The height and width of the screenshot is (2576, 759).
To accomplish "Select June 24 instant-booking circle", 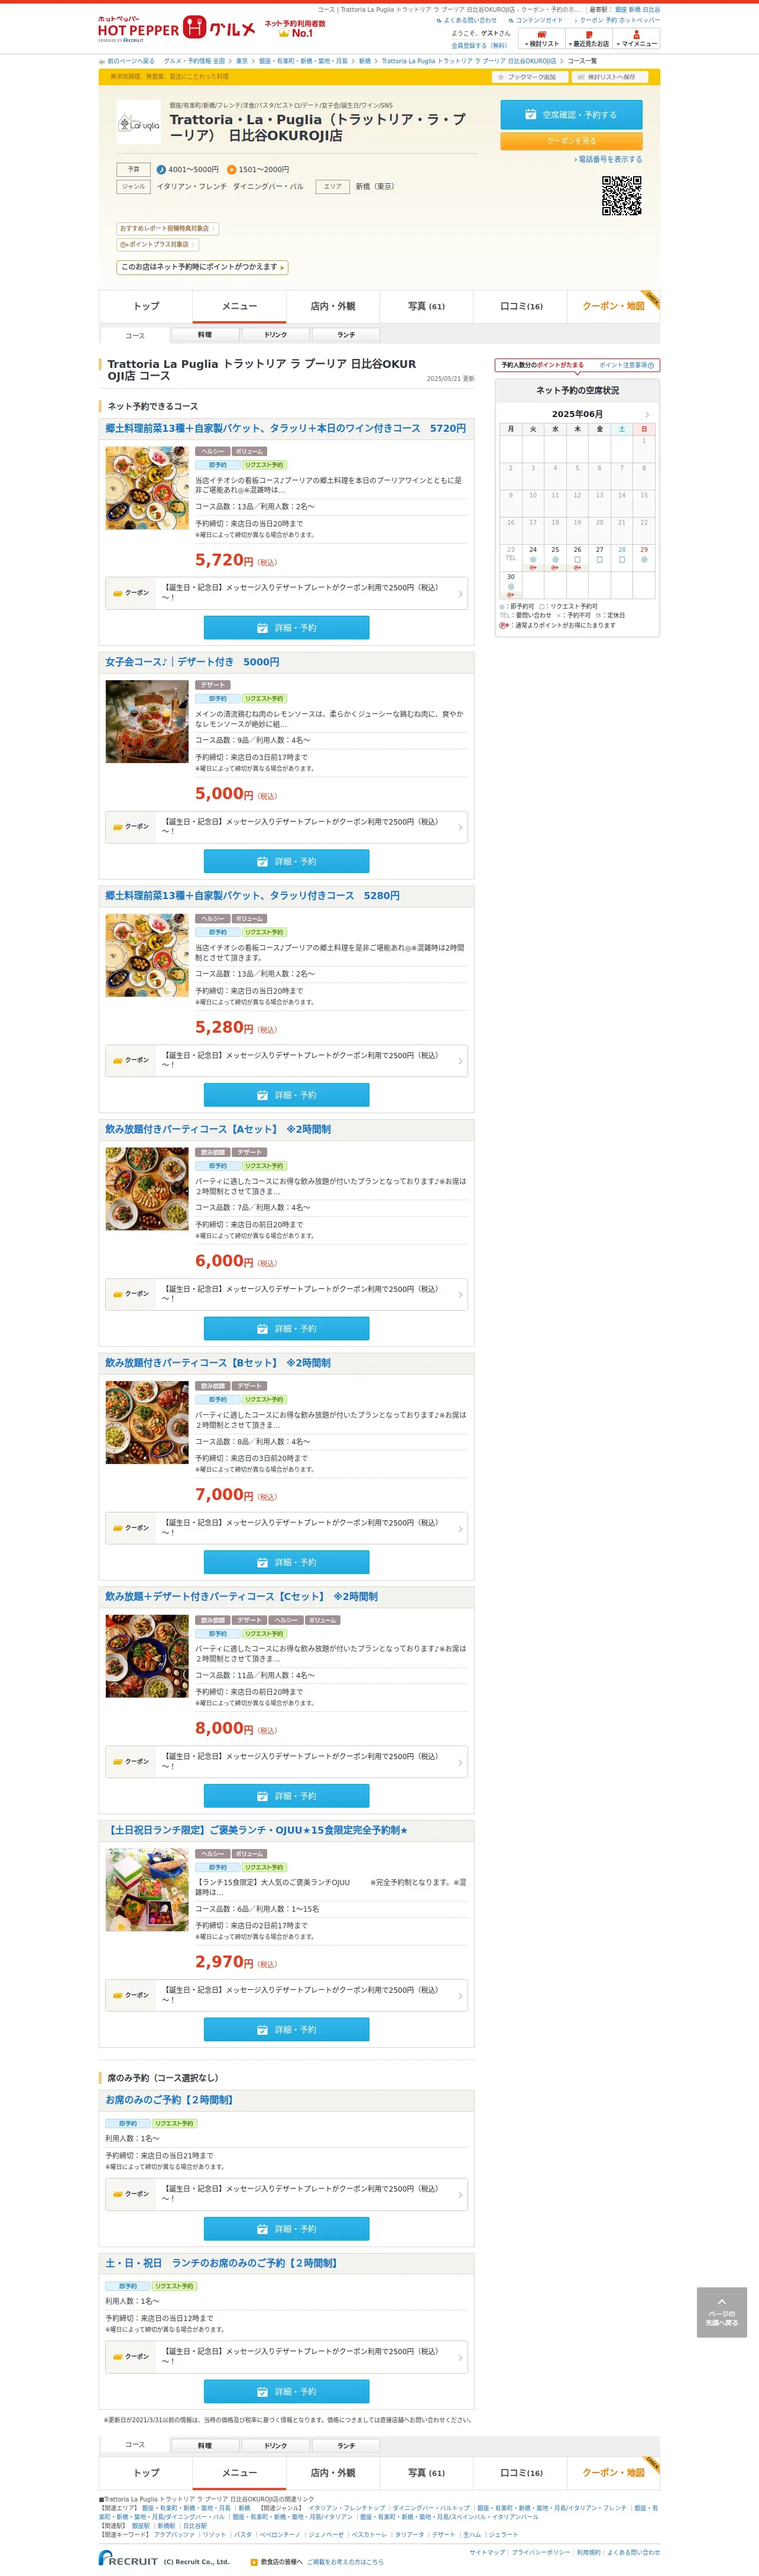I will pos(532,560).
